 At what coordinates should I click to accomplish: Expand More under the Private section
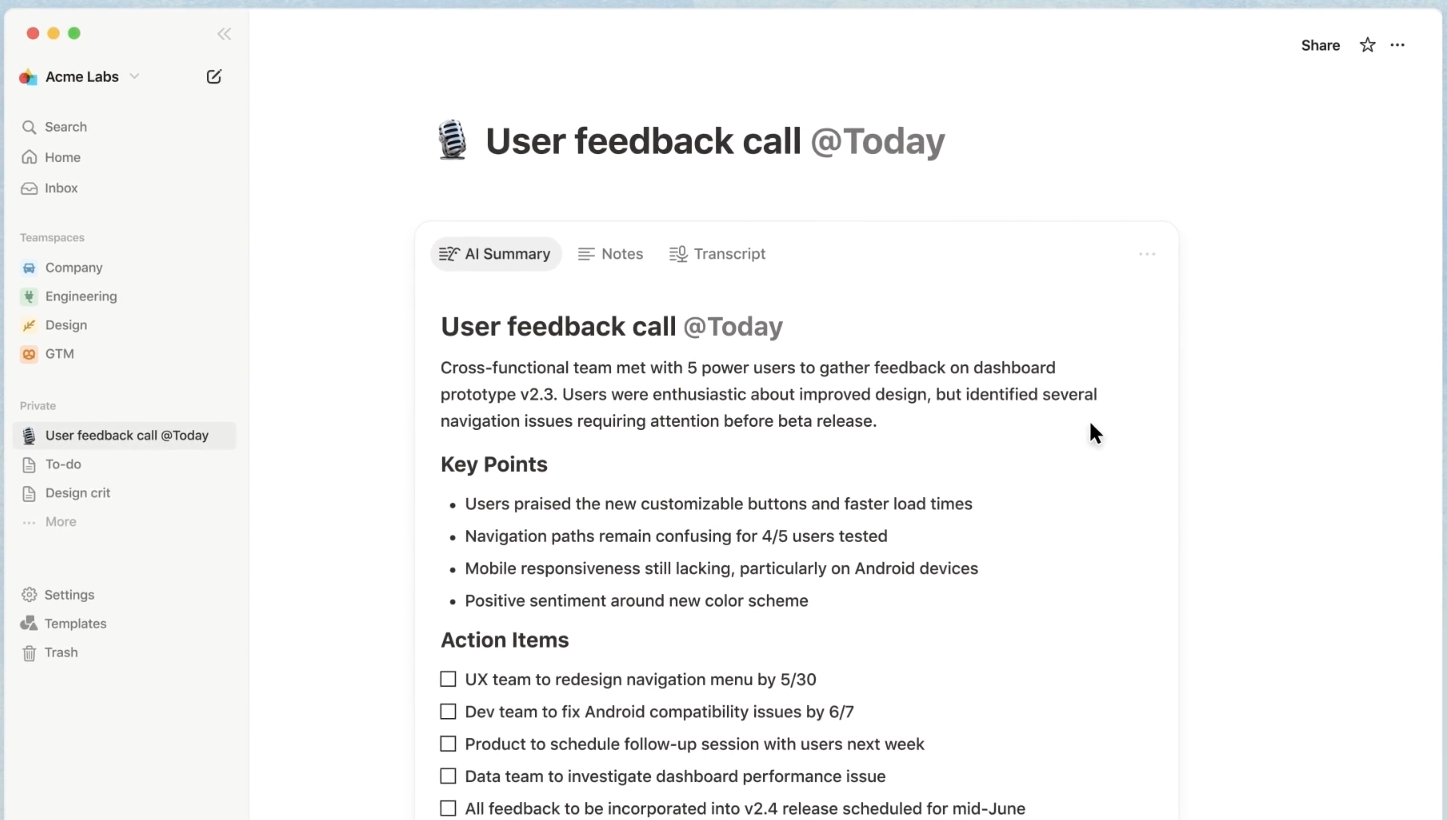coord(60,522)
